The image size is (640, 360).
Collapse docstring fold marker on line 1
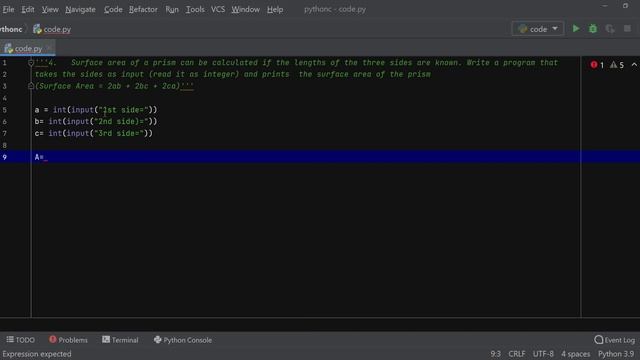coord(31,62)
